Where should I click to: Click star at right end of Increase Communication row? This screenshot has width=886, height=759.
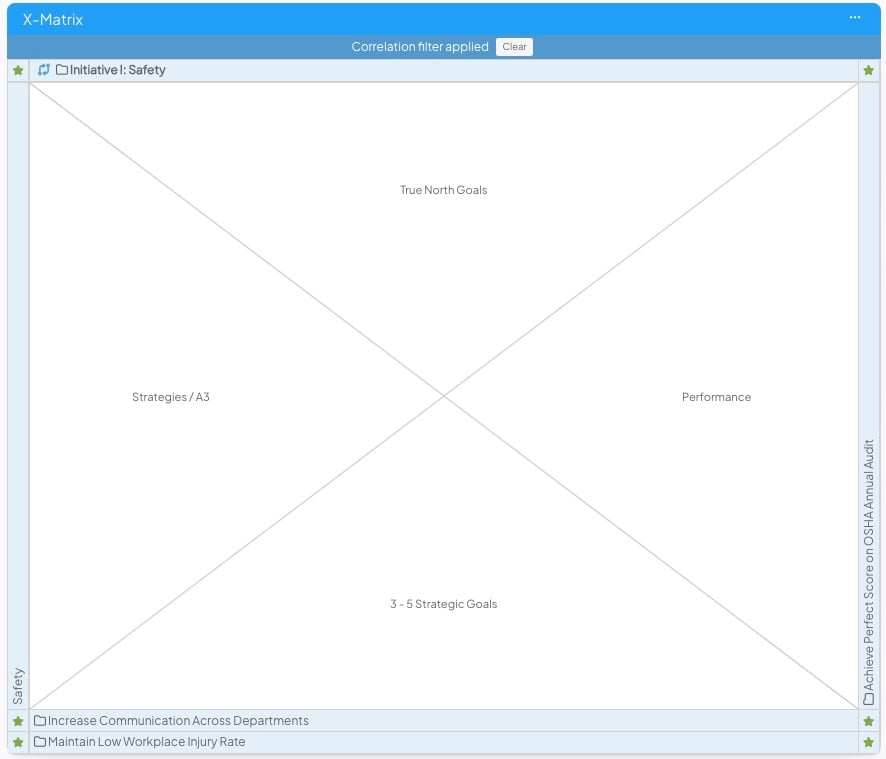coord(868,721)
